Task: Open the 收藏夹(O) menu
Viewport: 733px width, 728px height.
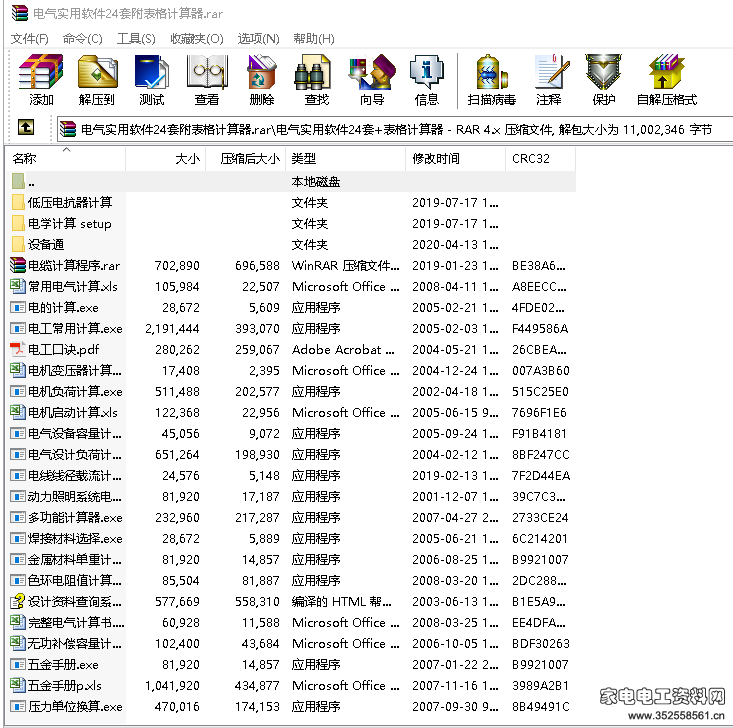Action: 196,38
